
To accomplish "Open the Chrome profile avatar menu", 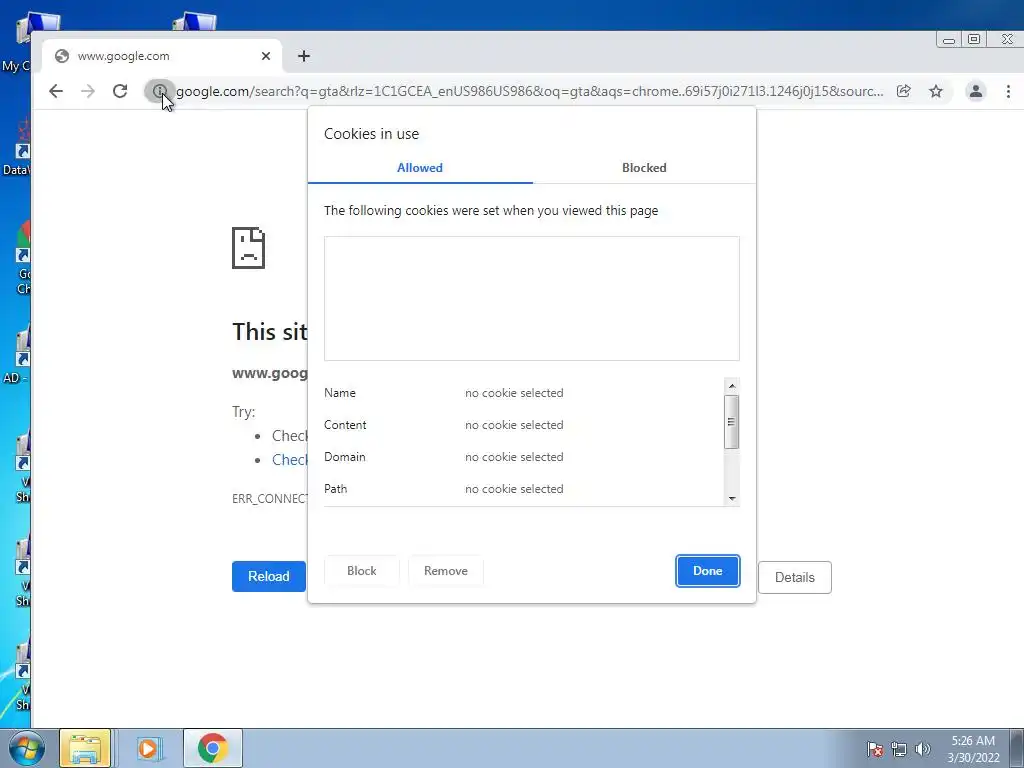I will tap(976, 91).
